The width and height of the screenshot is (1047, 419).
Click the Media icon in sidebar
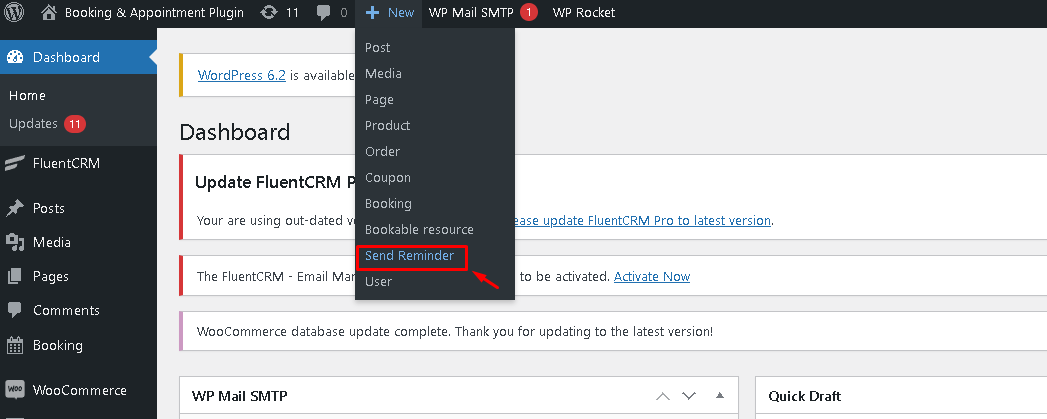[x=15, y=243]
